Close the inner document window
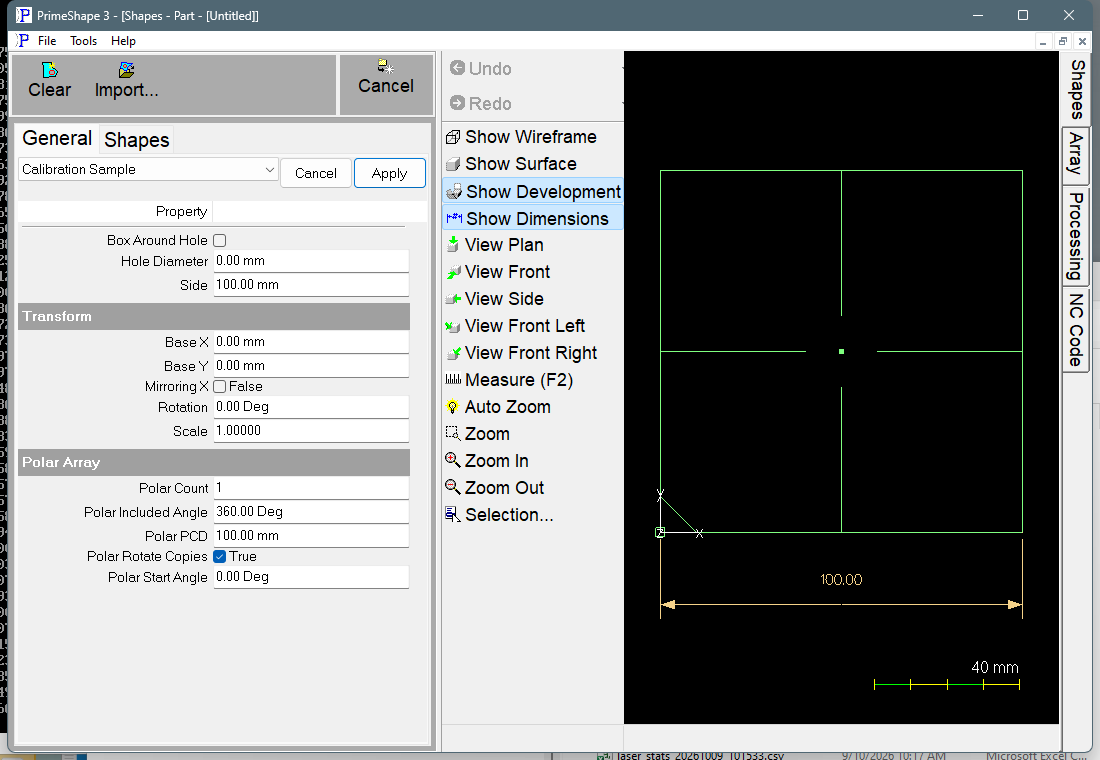This screenshot has width=1100, height=760. (x=1082, y=41)
